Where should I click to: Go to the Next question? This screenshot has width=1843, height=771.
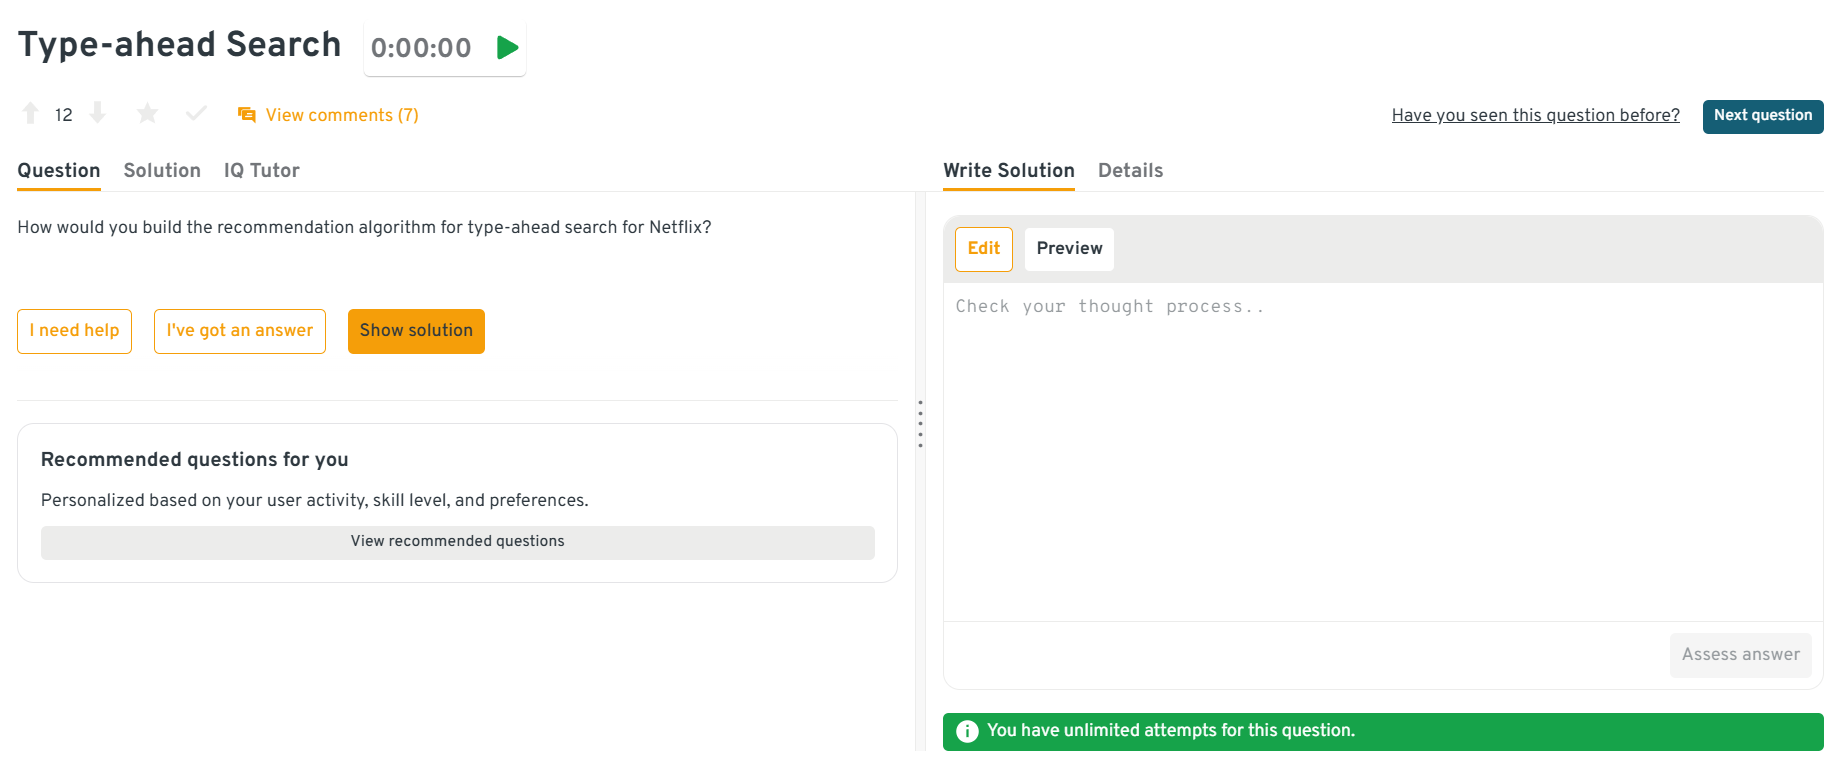(x=1762, y=116)
